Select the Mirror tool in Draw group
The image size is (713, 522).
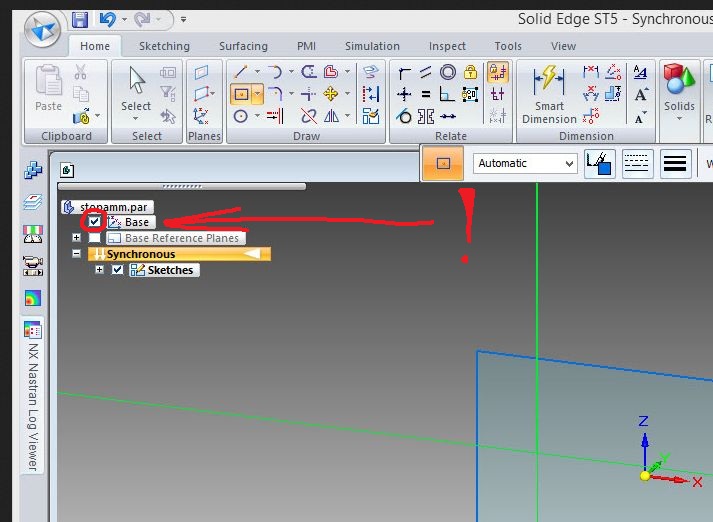[331, 116]
